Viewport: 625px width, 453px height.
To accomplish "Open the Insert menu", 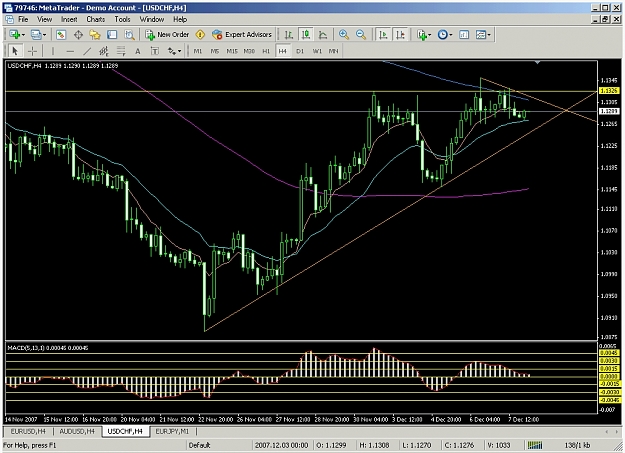I will (x=69, y=19).
